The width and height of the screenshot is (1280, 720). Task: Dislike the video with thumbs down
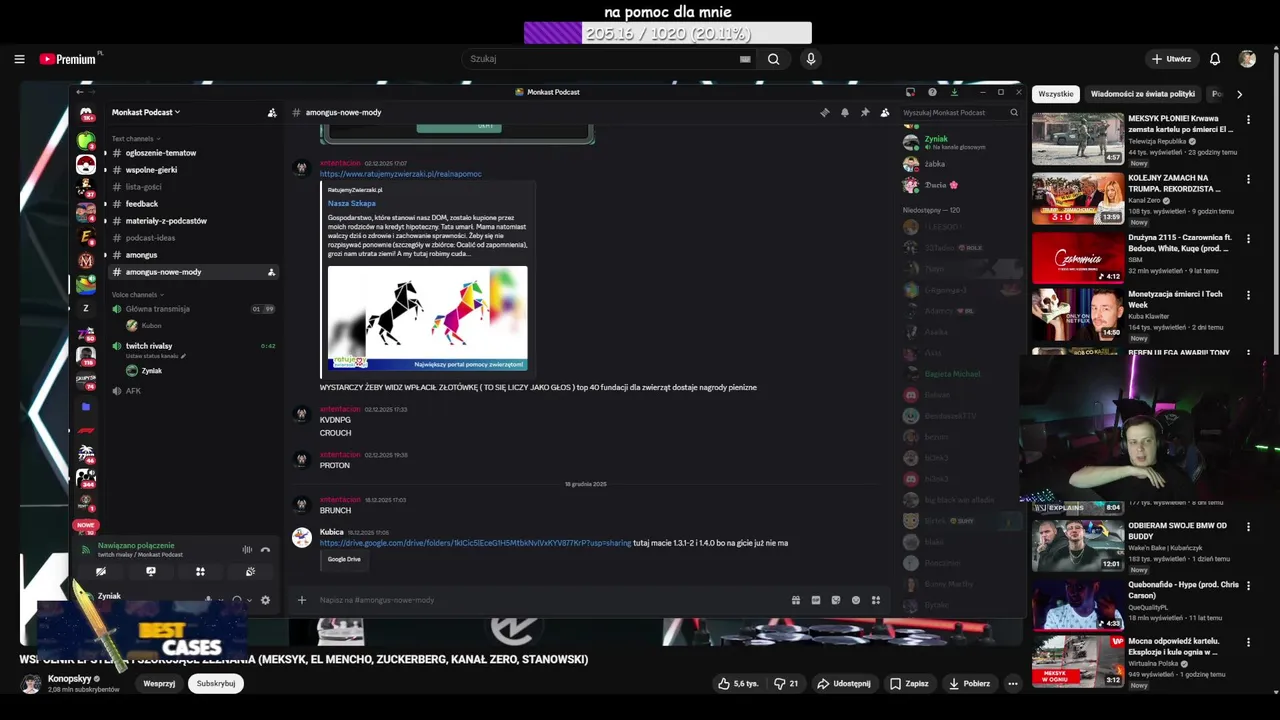[x=786, y=684]
